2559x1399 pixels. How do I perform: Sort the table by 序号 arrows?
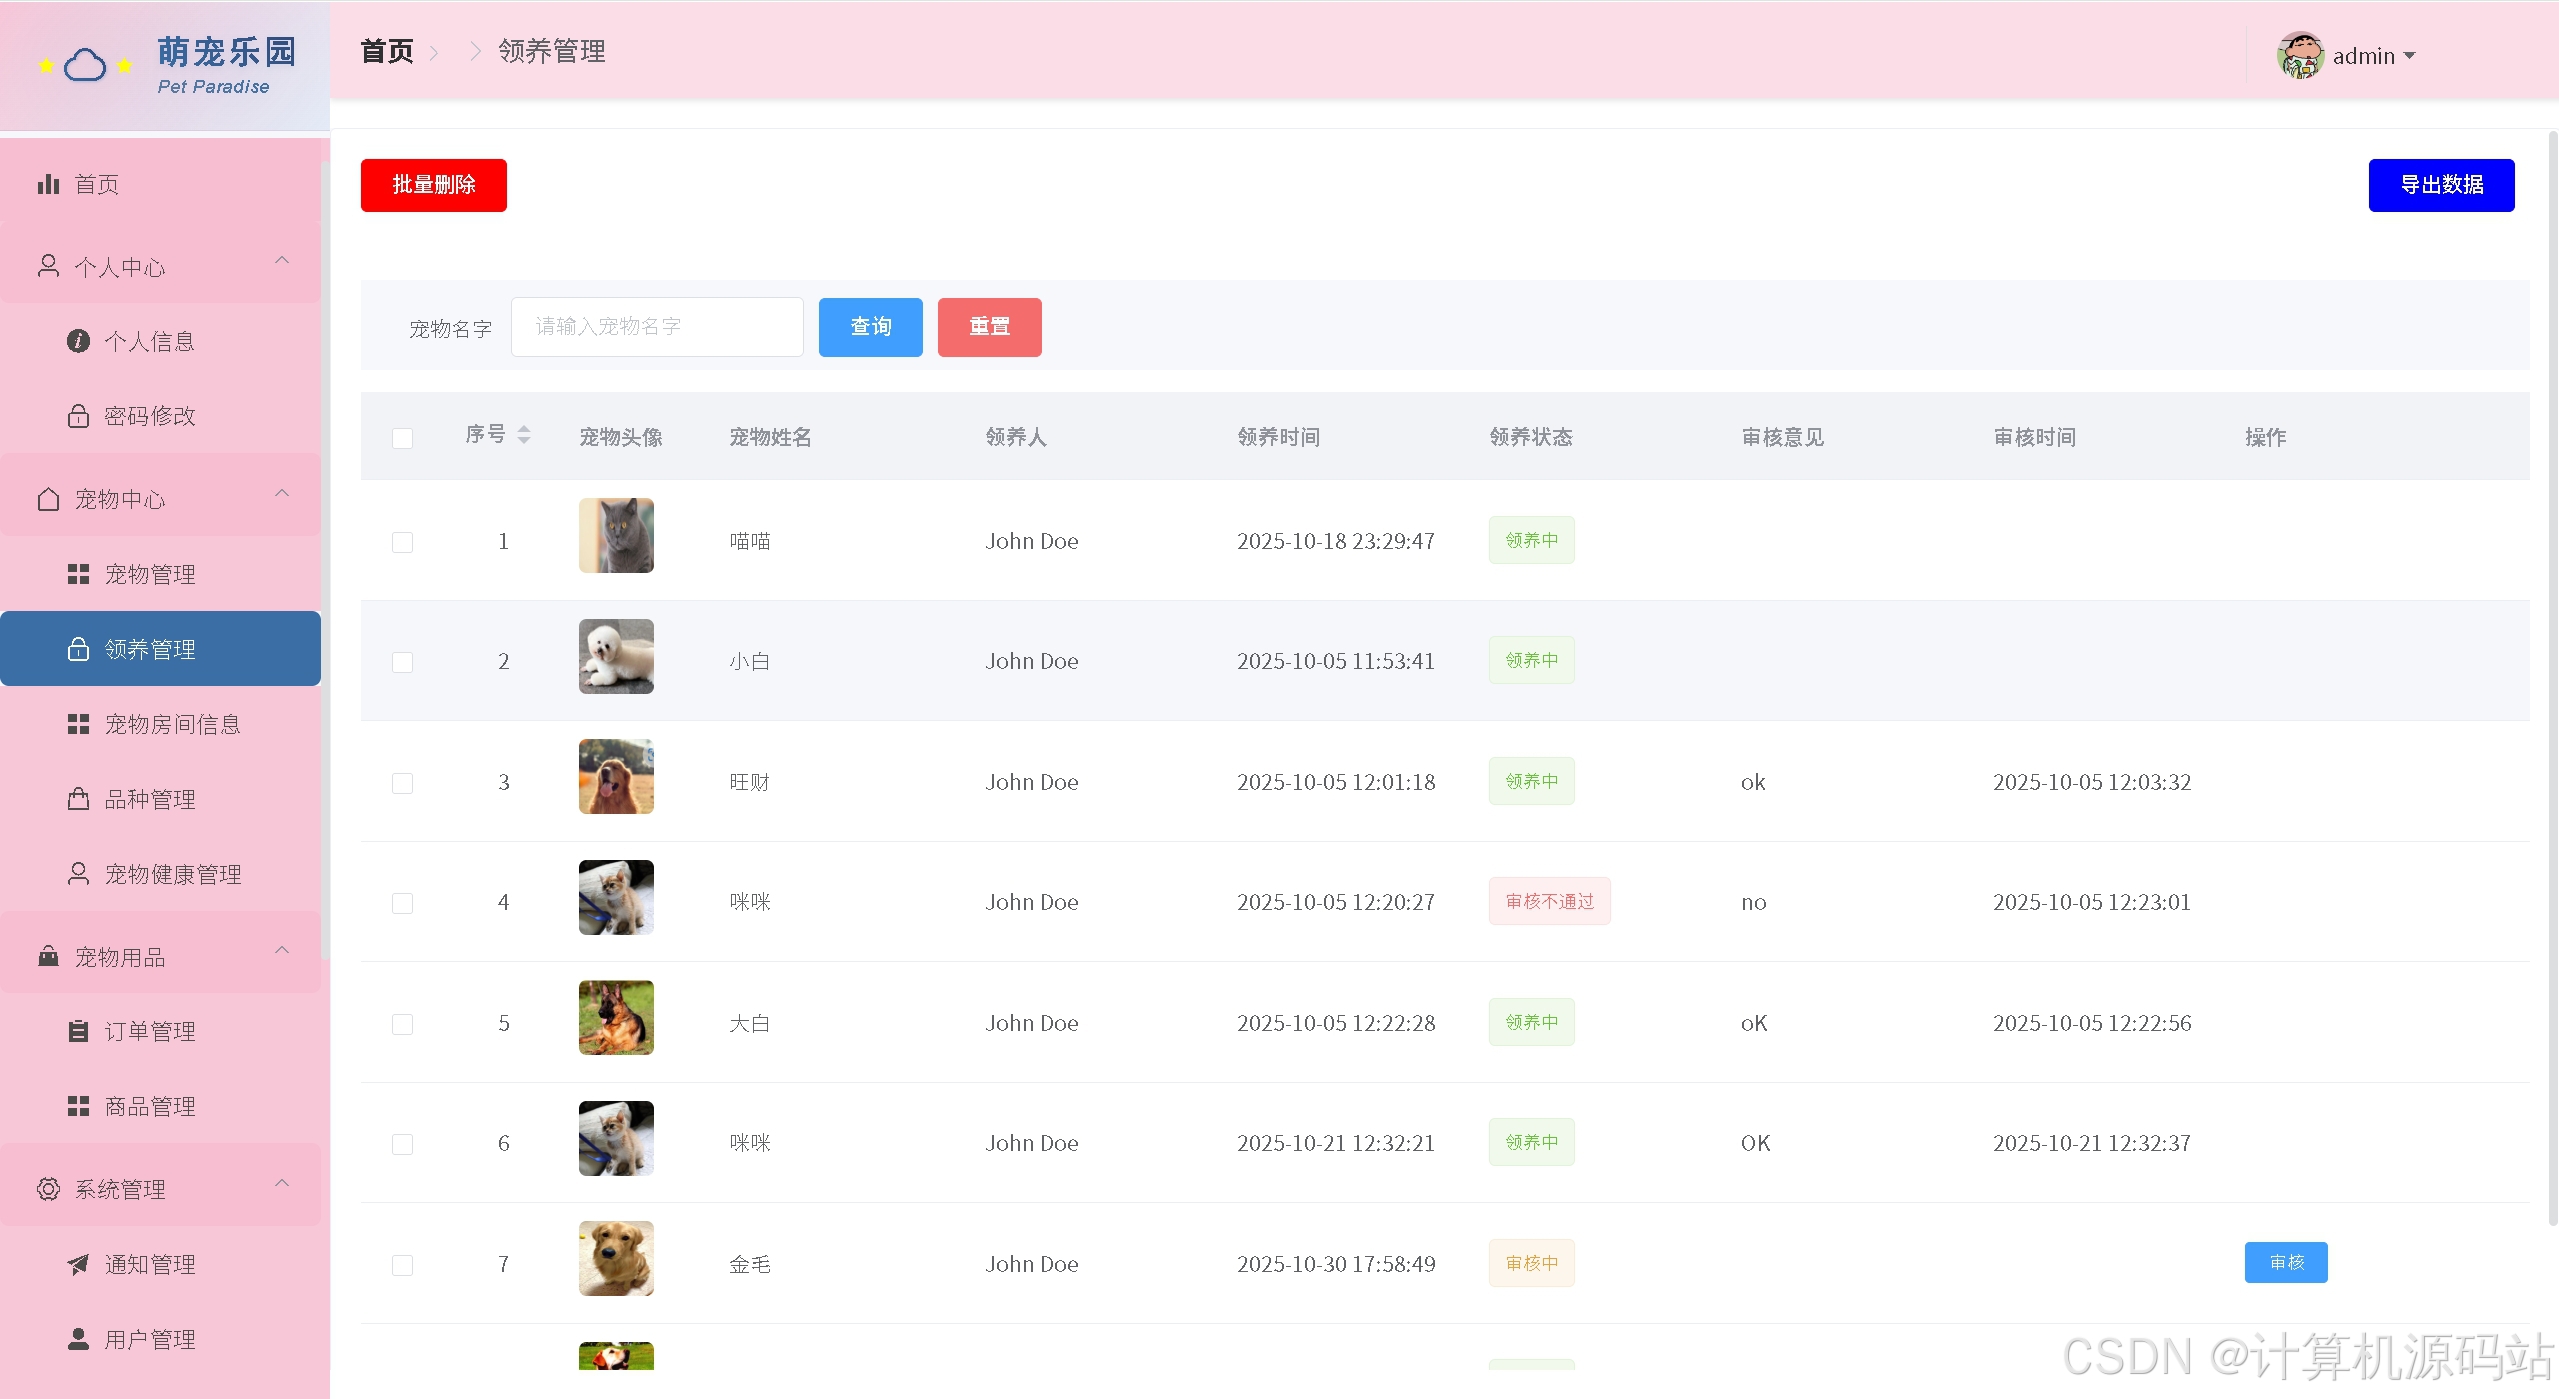click(523, 434)
